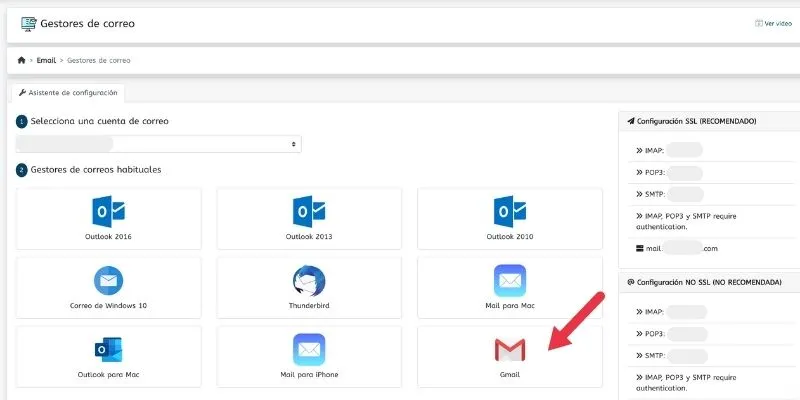Click the Outlook 2013 label
The image size is (800, 400).
tap(309, 237)
